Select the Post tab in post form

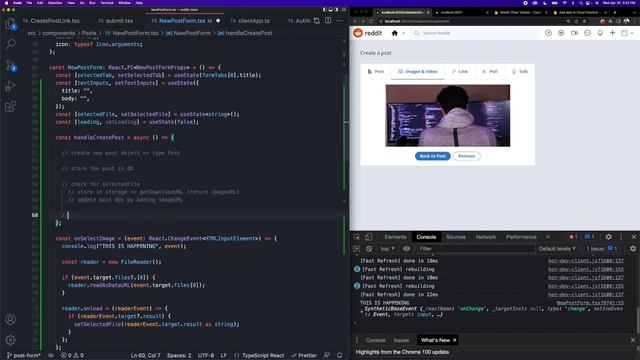(376, 71)
